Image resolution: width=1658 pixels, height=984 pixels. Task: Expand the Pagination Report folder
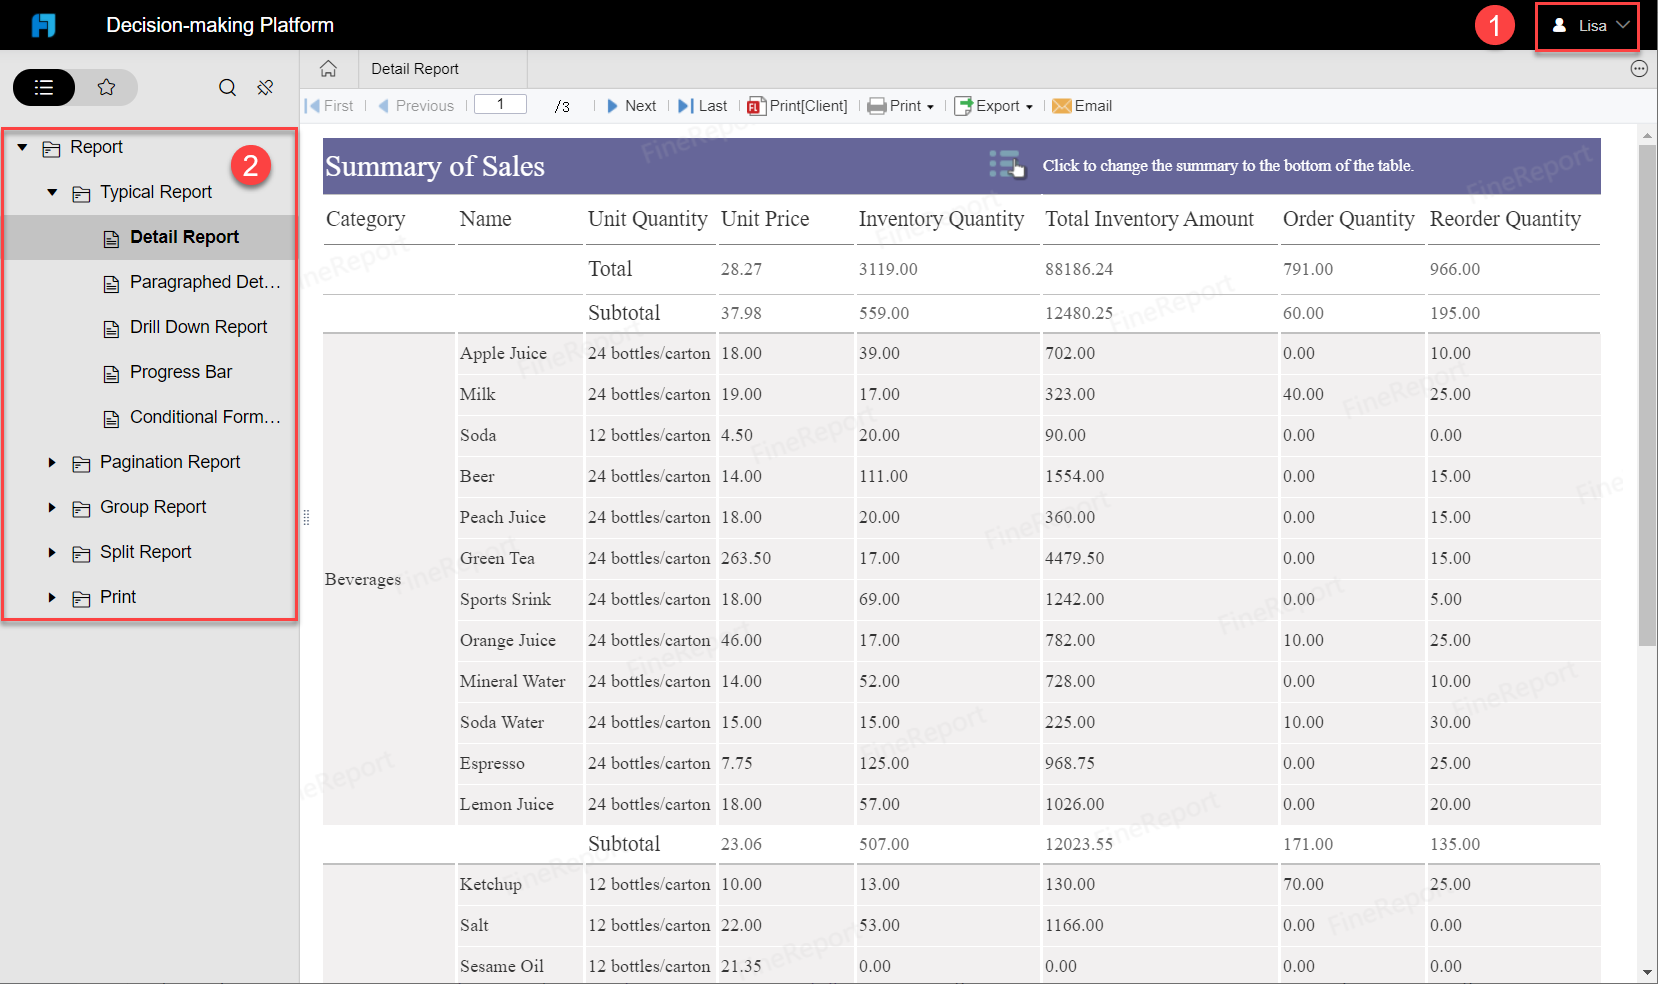[52, 462]
